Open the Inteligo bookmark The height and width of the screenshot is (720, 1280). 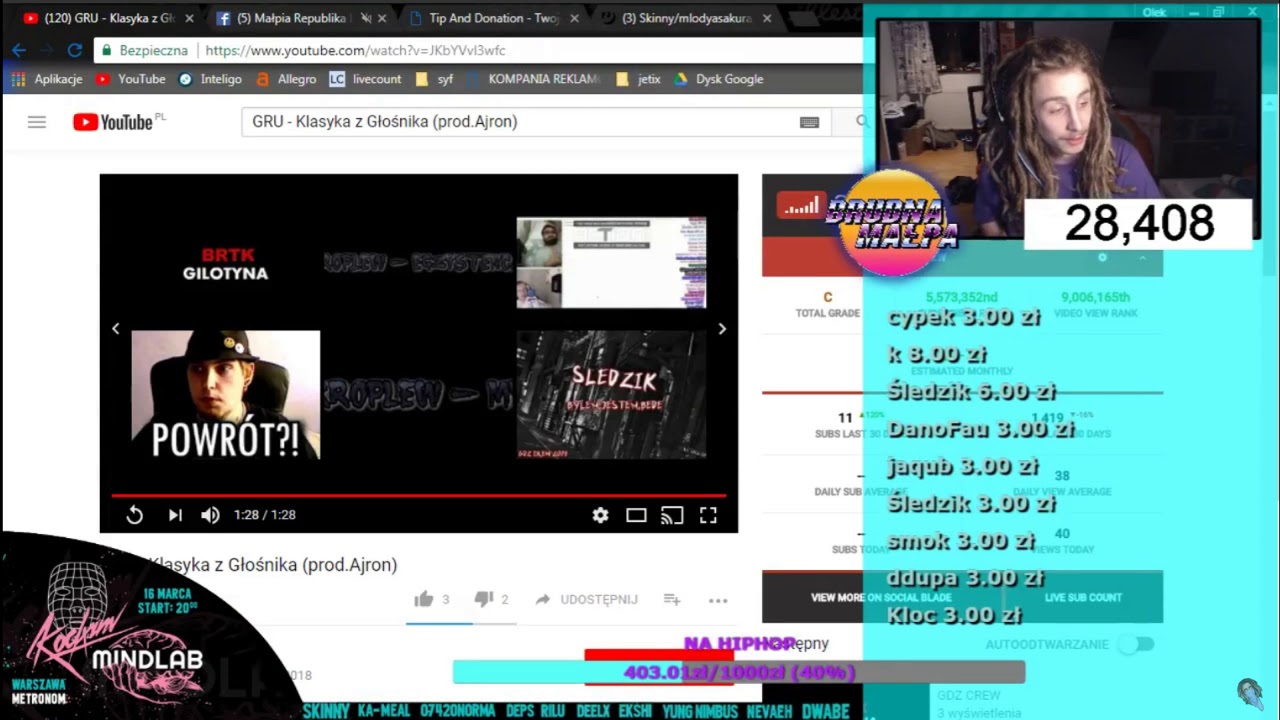pyautogui.click(x=210, y=79)
